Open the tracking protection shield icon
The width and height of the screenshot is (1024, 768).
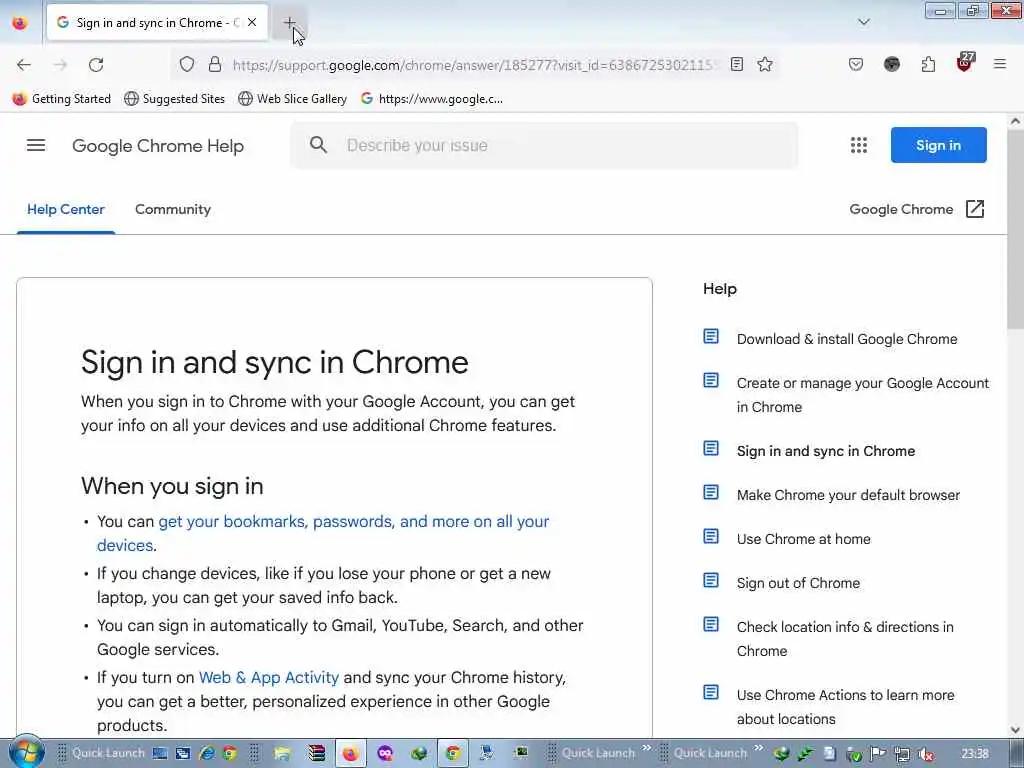tap(187, 64)
